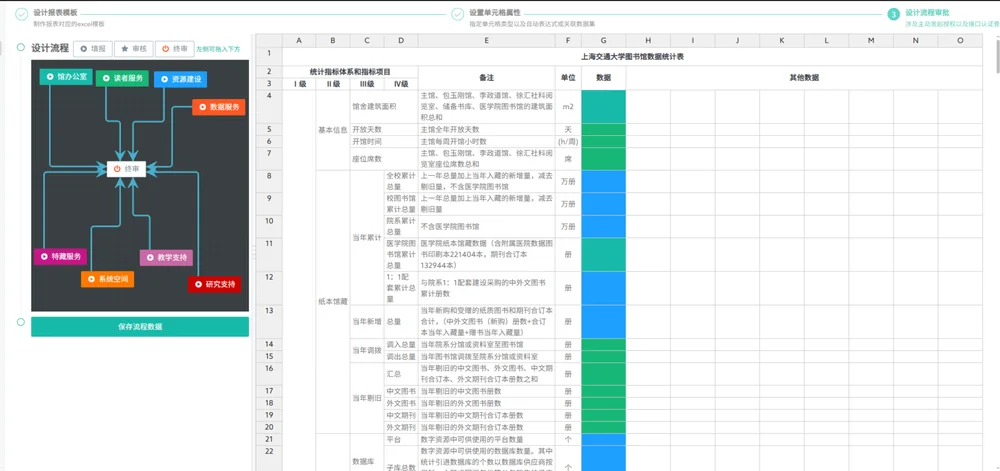Click the 馆舍建筑面积 cell
The height and width of the screenshot is (471, 1000).
(384, 106)
